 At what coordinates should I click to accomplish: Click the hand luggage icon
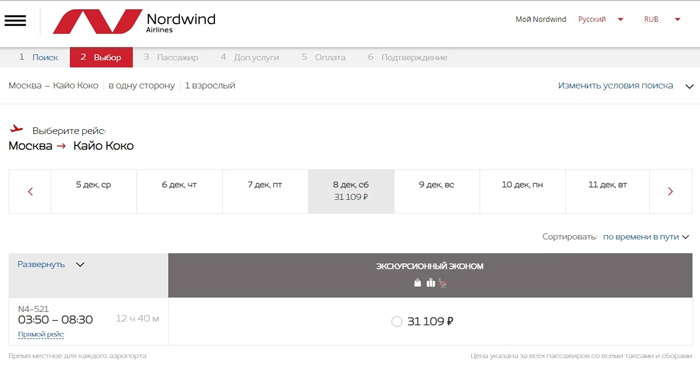click(x=417, y=282)
